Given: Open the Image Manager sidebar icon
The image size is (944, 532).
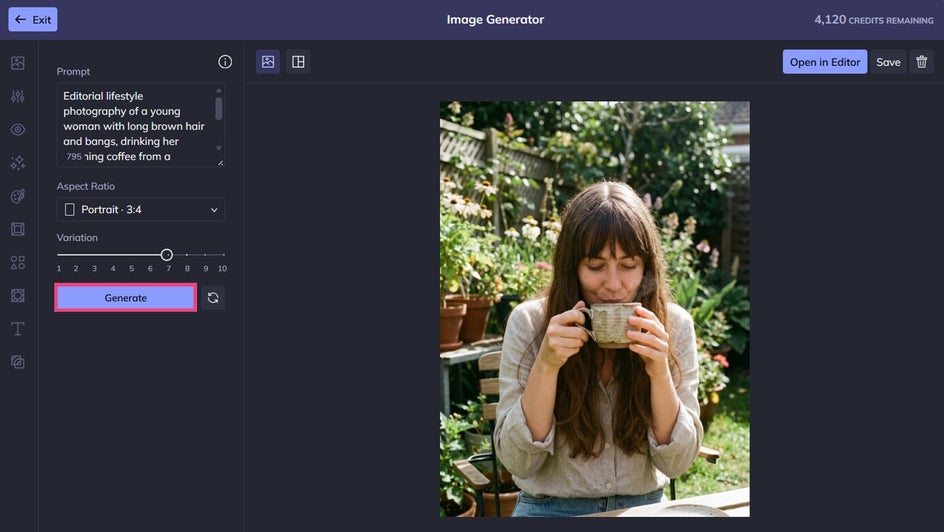Looking at the screenshot, I should pos(18,63).
